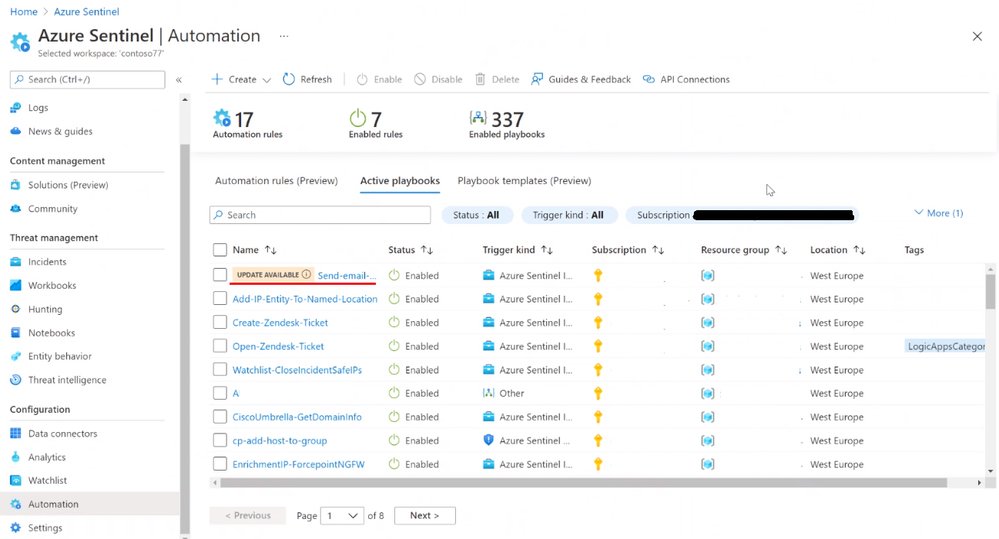Viewport: 999px width, 539px height.
Task: Go to Home breadcrumb link
Action: [x=24, y=11]
